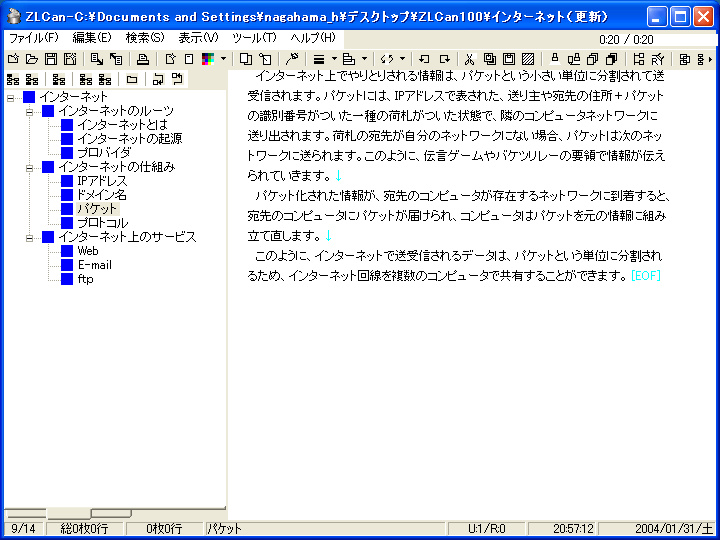720x540 pixels.
Task: Click the export-with-arrow document icon
Action: coord(97,59)
